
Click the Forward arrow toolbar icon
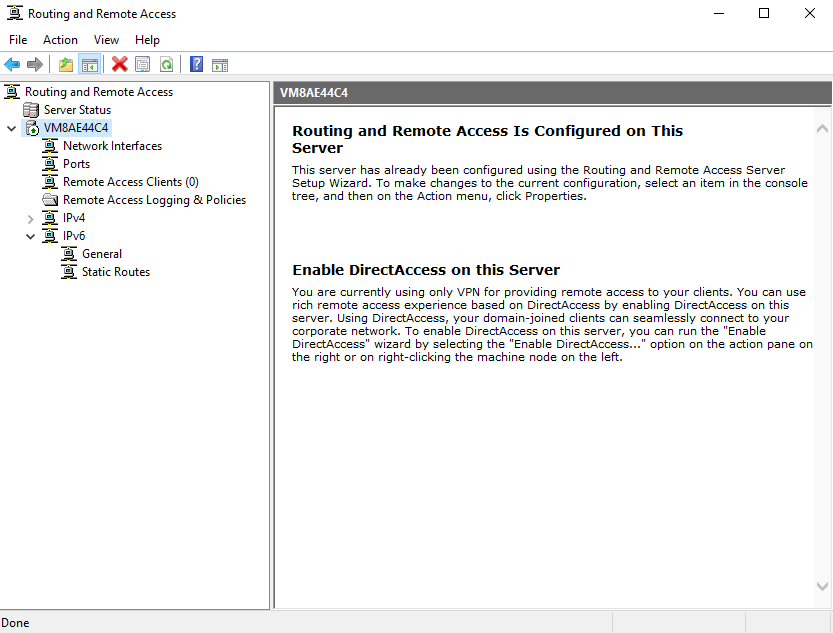click(x=35, y=65)
